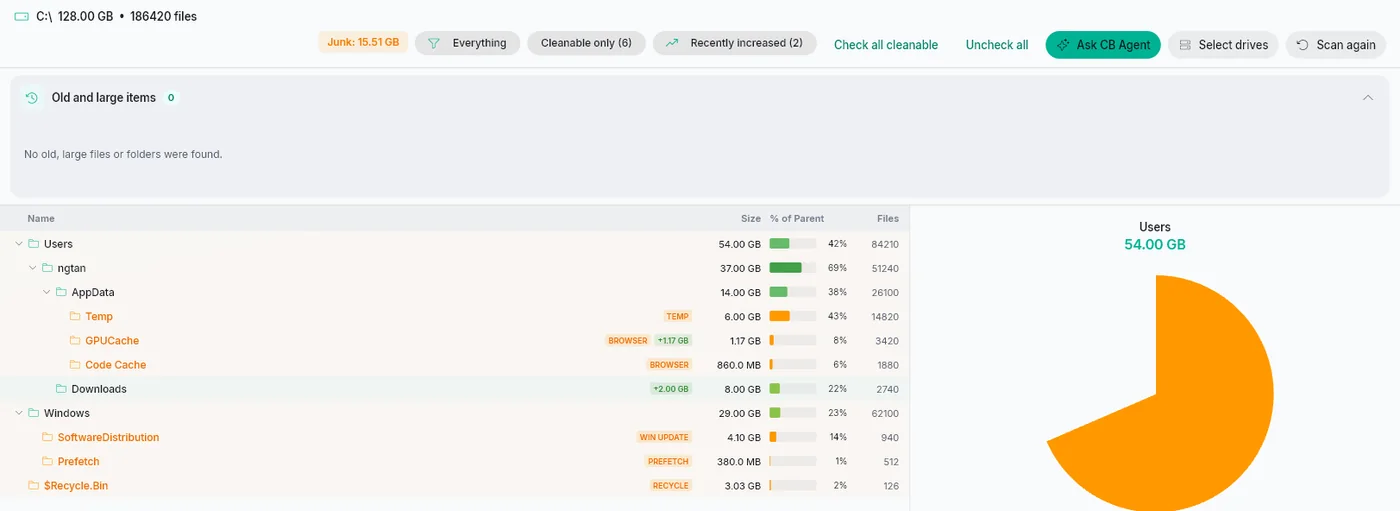Click the SoftwareDistribution folder icon
This screenshot has width=1400, height=511.
(48, 437)
